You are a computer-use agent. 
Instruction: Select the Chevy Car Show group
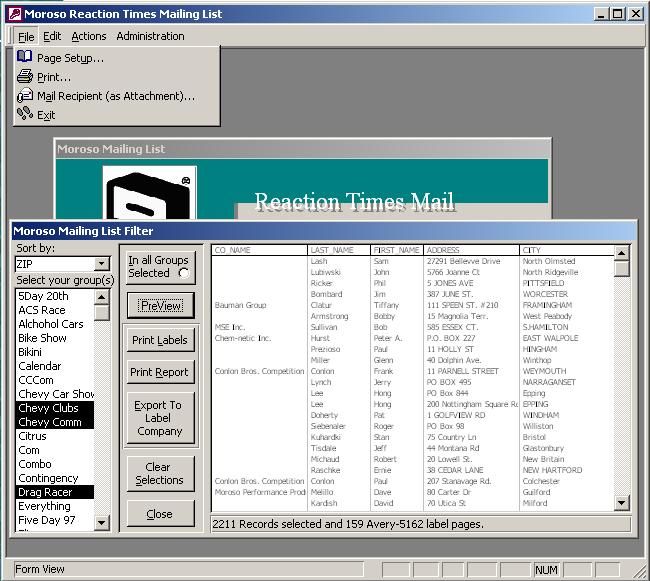[x=56, y=394]
